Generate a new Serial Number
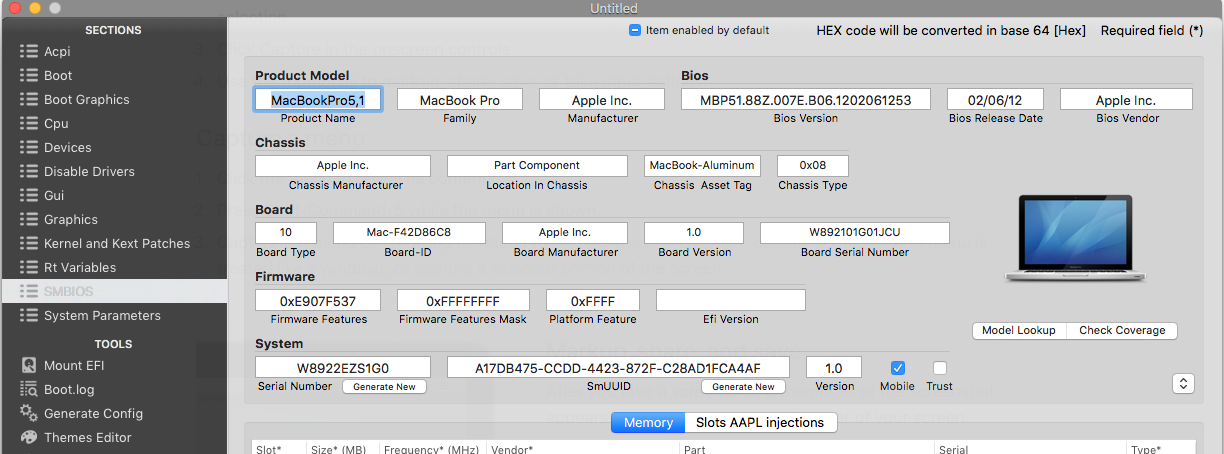The image size is (1224, 454). click(384, 386)
